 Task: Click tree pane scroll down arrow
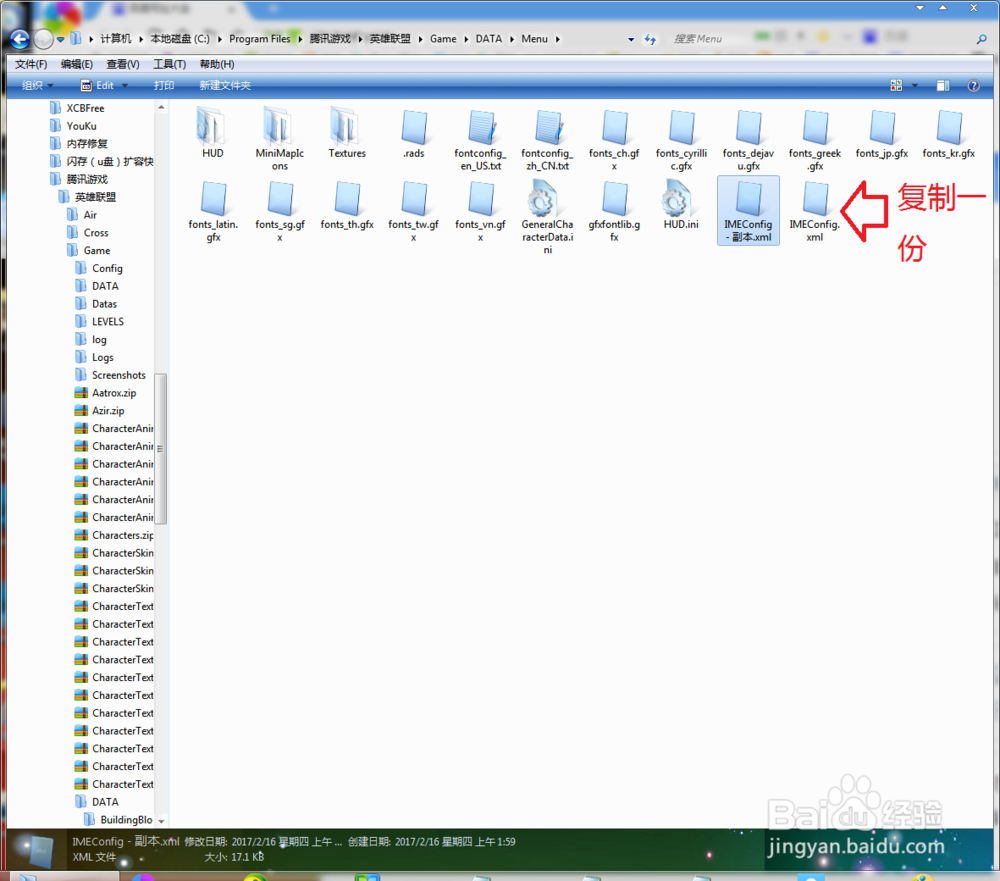[x=161, y=822]
